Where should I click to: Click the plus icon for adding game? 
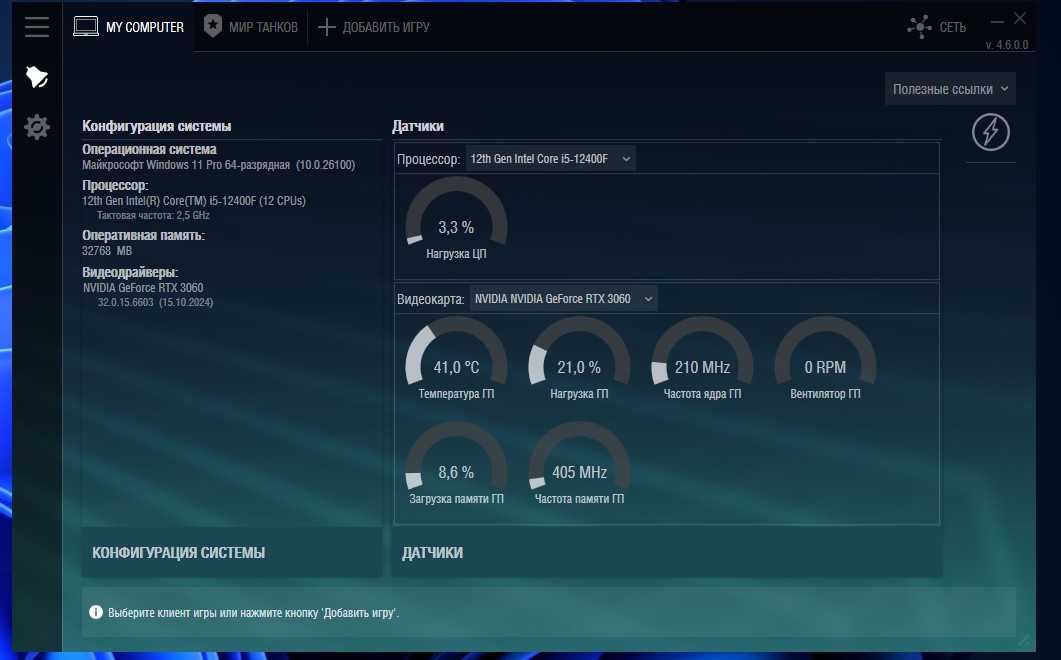[x=327, y=27]
